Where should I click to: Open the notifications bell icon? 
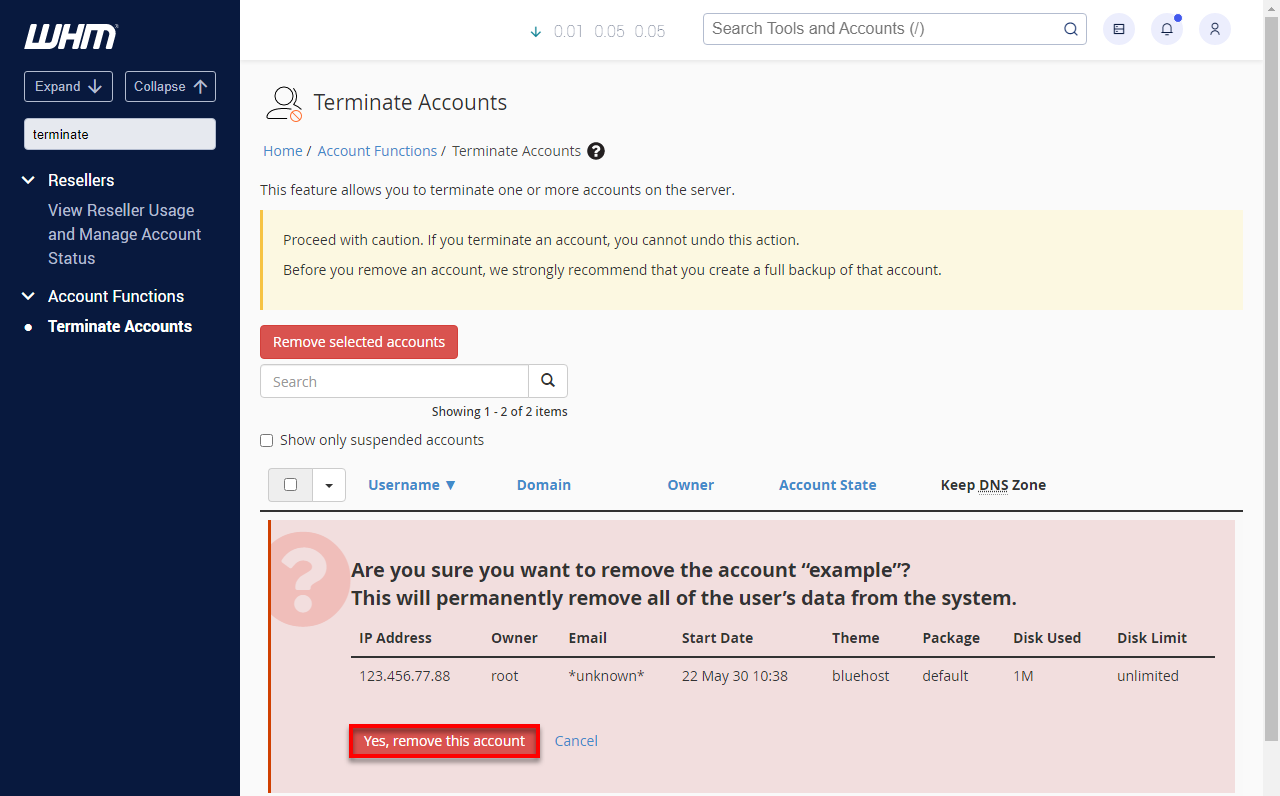[x=1166, y=29]
